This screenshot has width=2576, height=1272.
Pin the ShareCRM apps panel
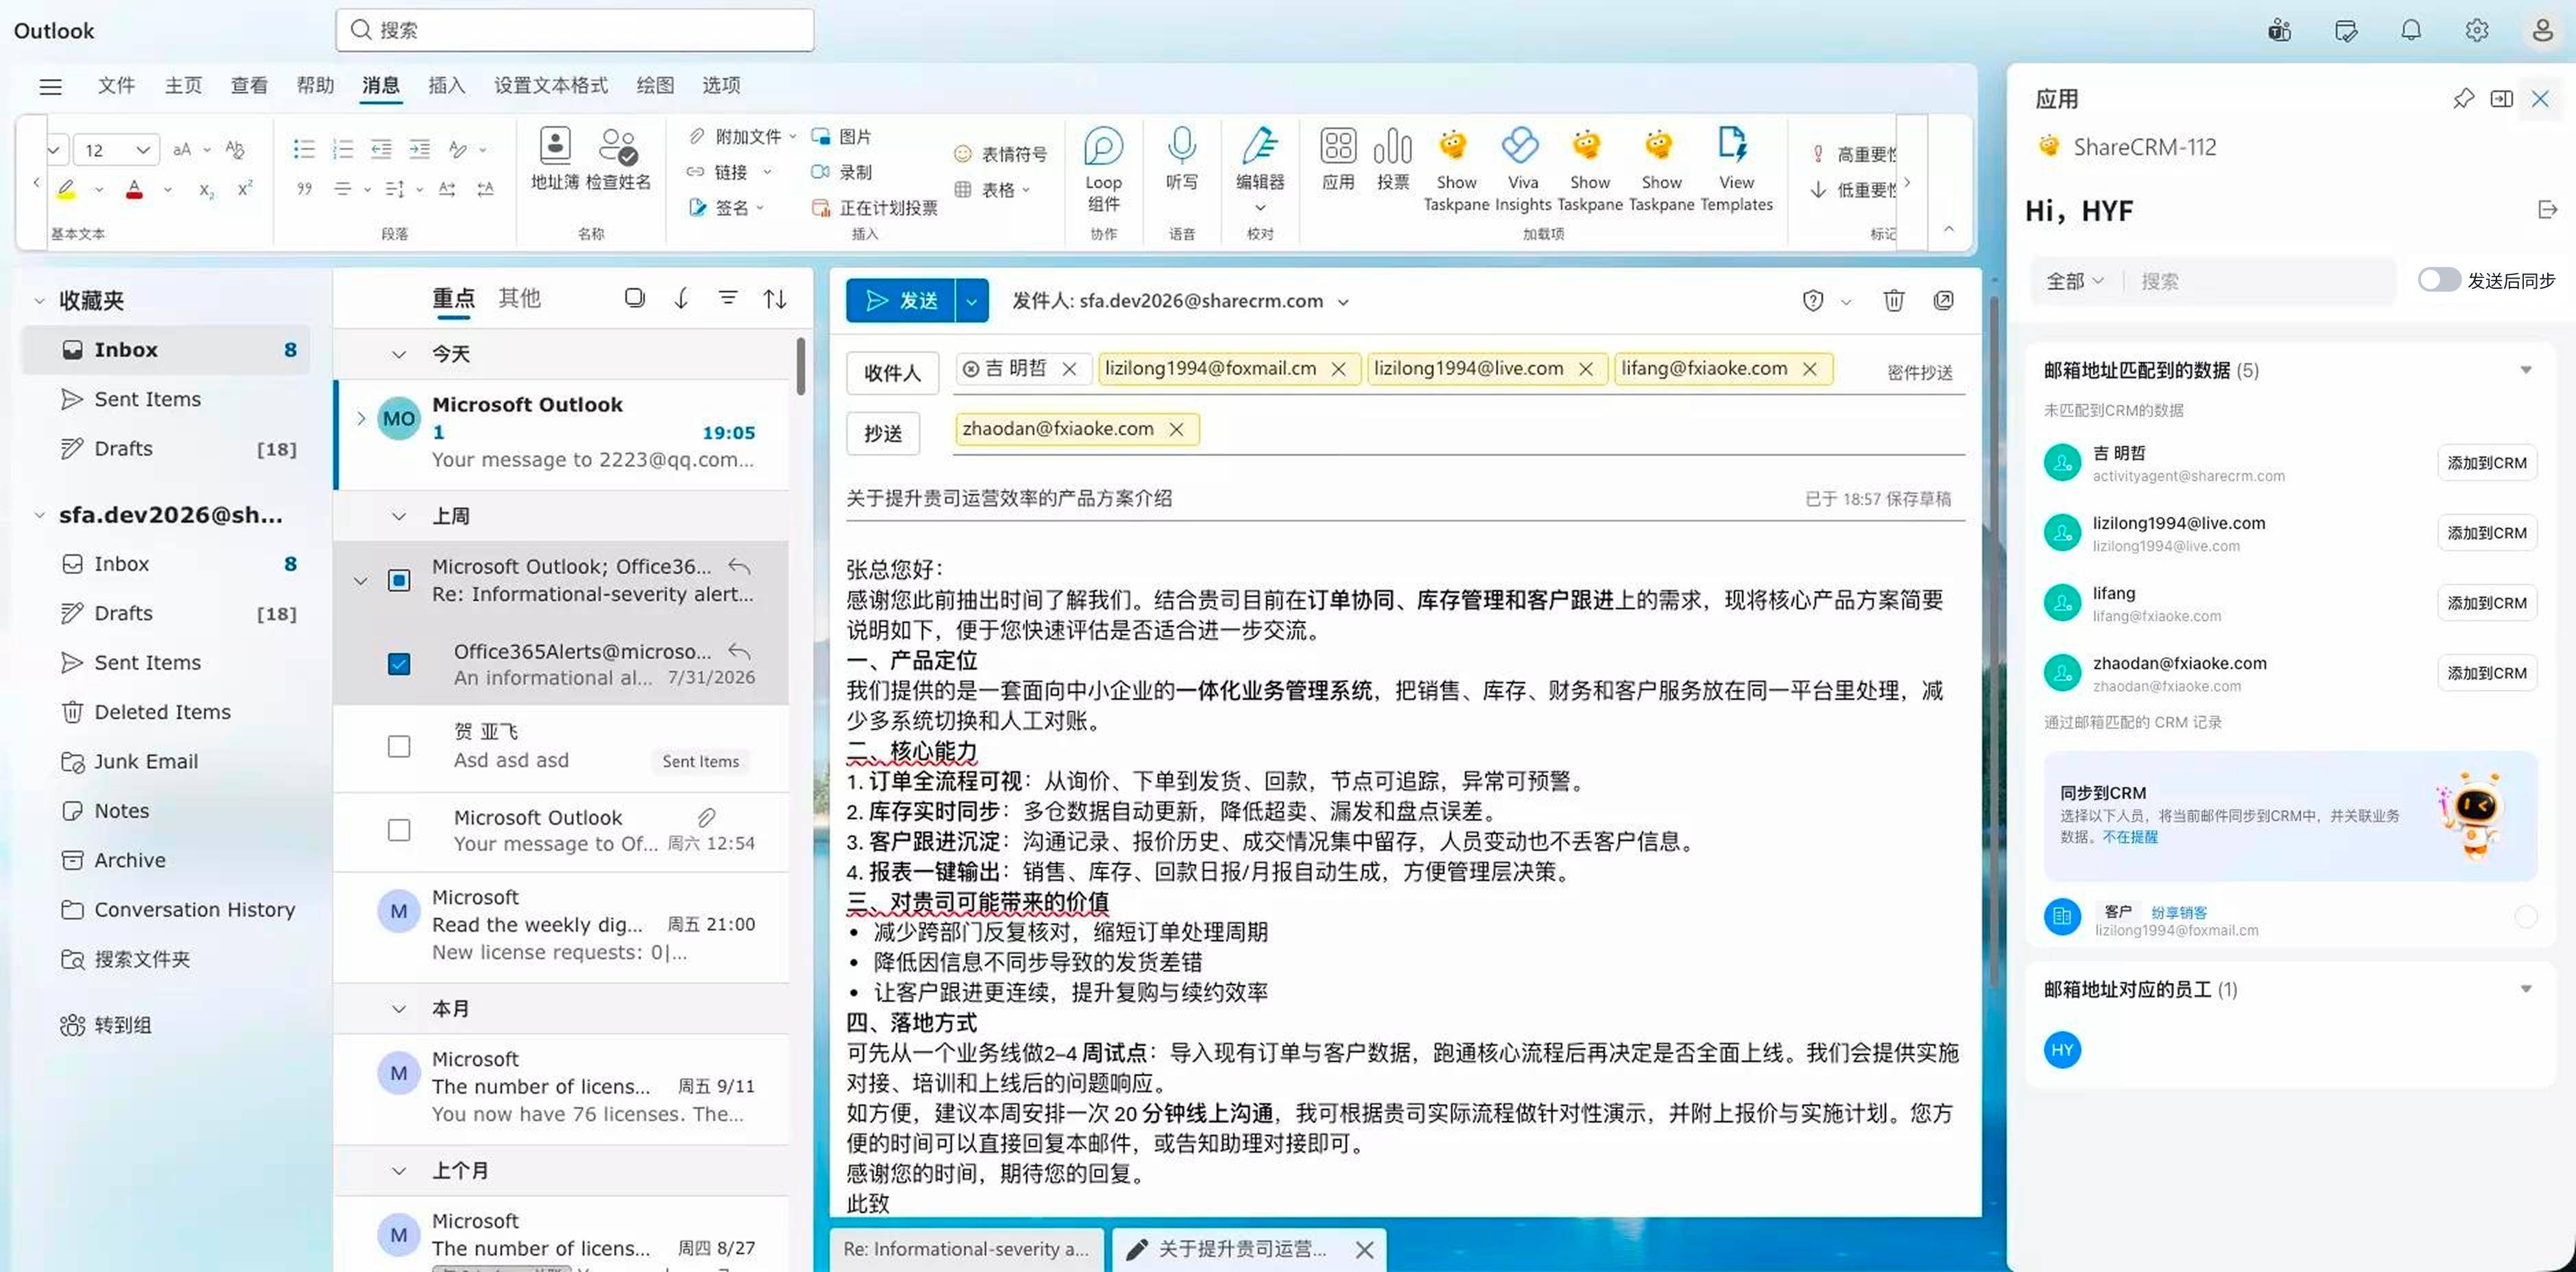pos(2463,98)
